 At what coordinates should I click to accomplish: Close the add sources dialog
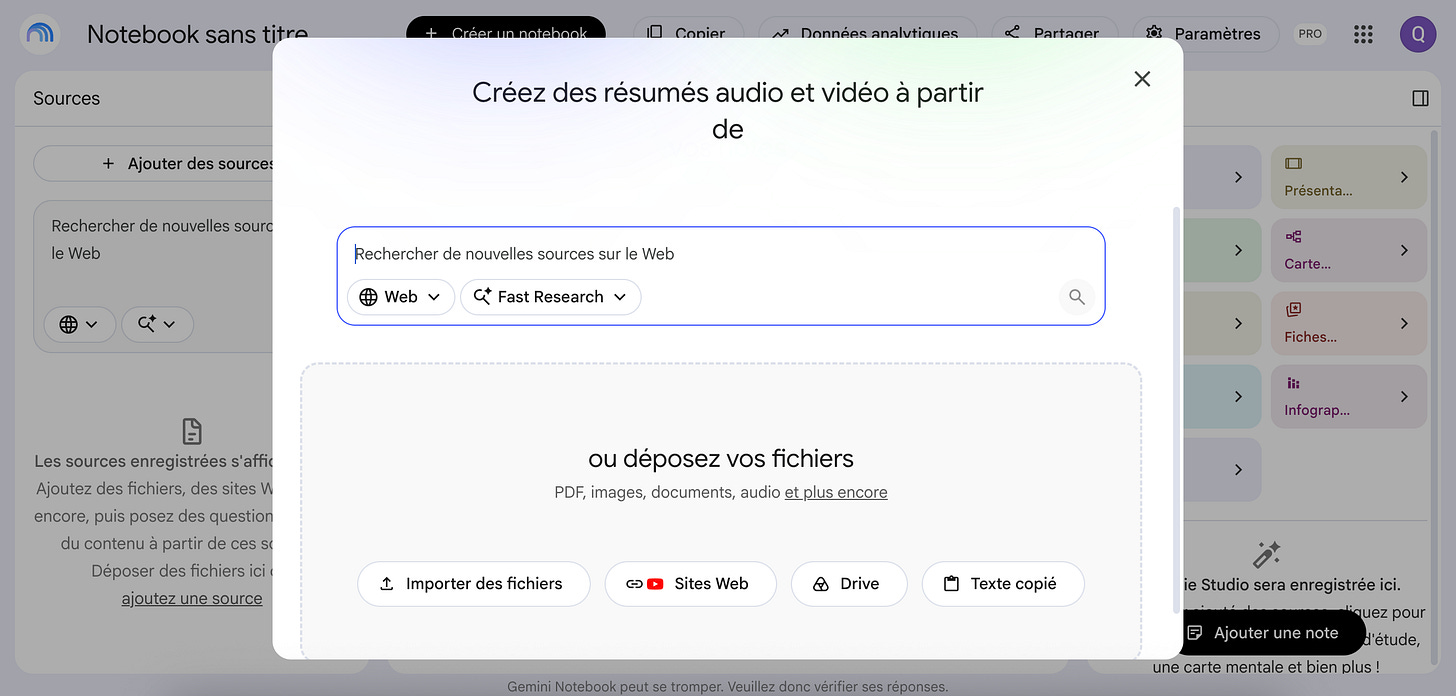point(1142,79)
